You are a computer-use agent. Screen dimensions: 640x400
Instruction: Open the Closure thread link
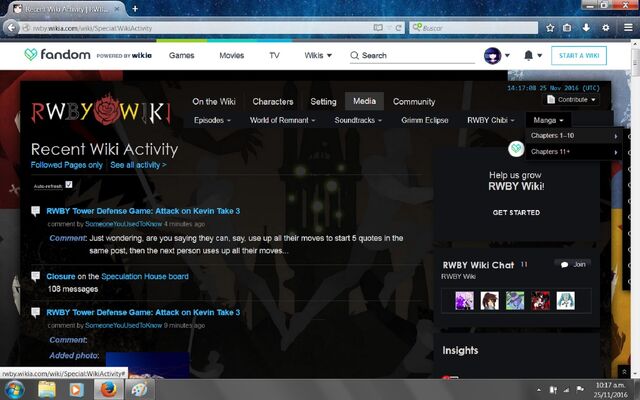pos(61,276)
